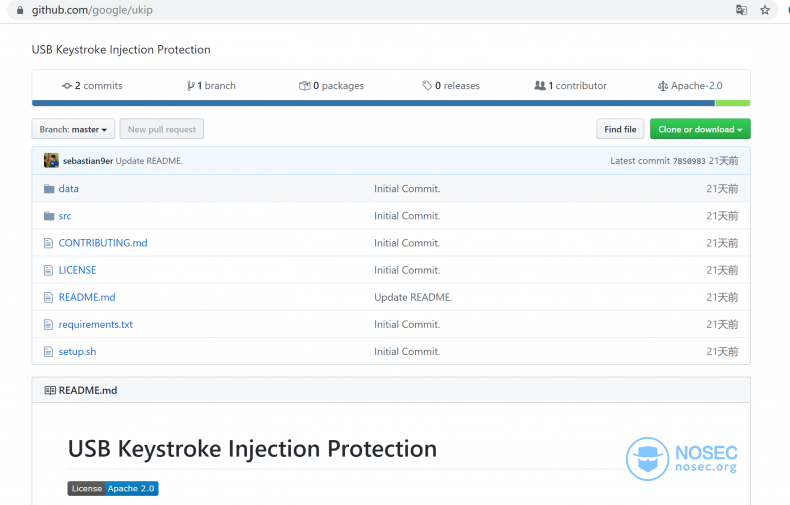This screenshot has height=505, width=790.
Task: Open the CONTRIBUTING.md file
Action: (x=103, y=243)
